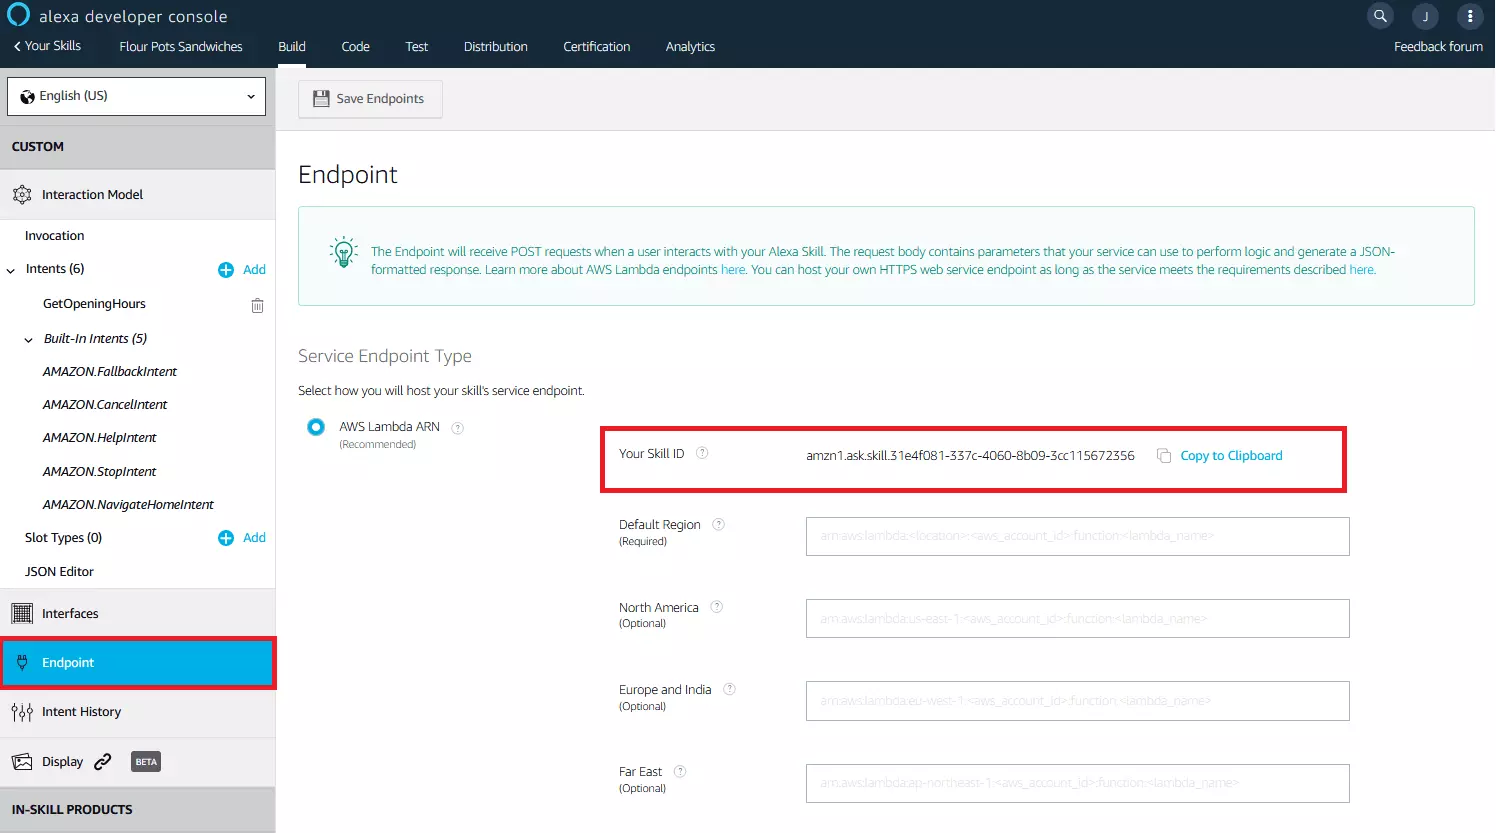Screen dimensions: 1496x833
Task: Click the skill ID text amzn1.ask.skill
Action: (x=970, y=456)
